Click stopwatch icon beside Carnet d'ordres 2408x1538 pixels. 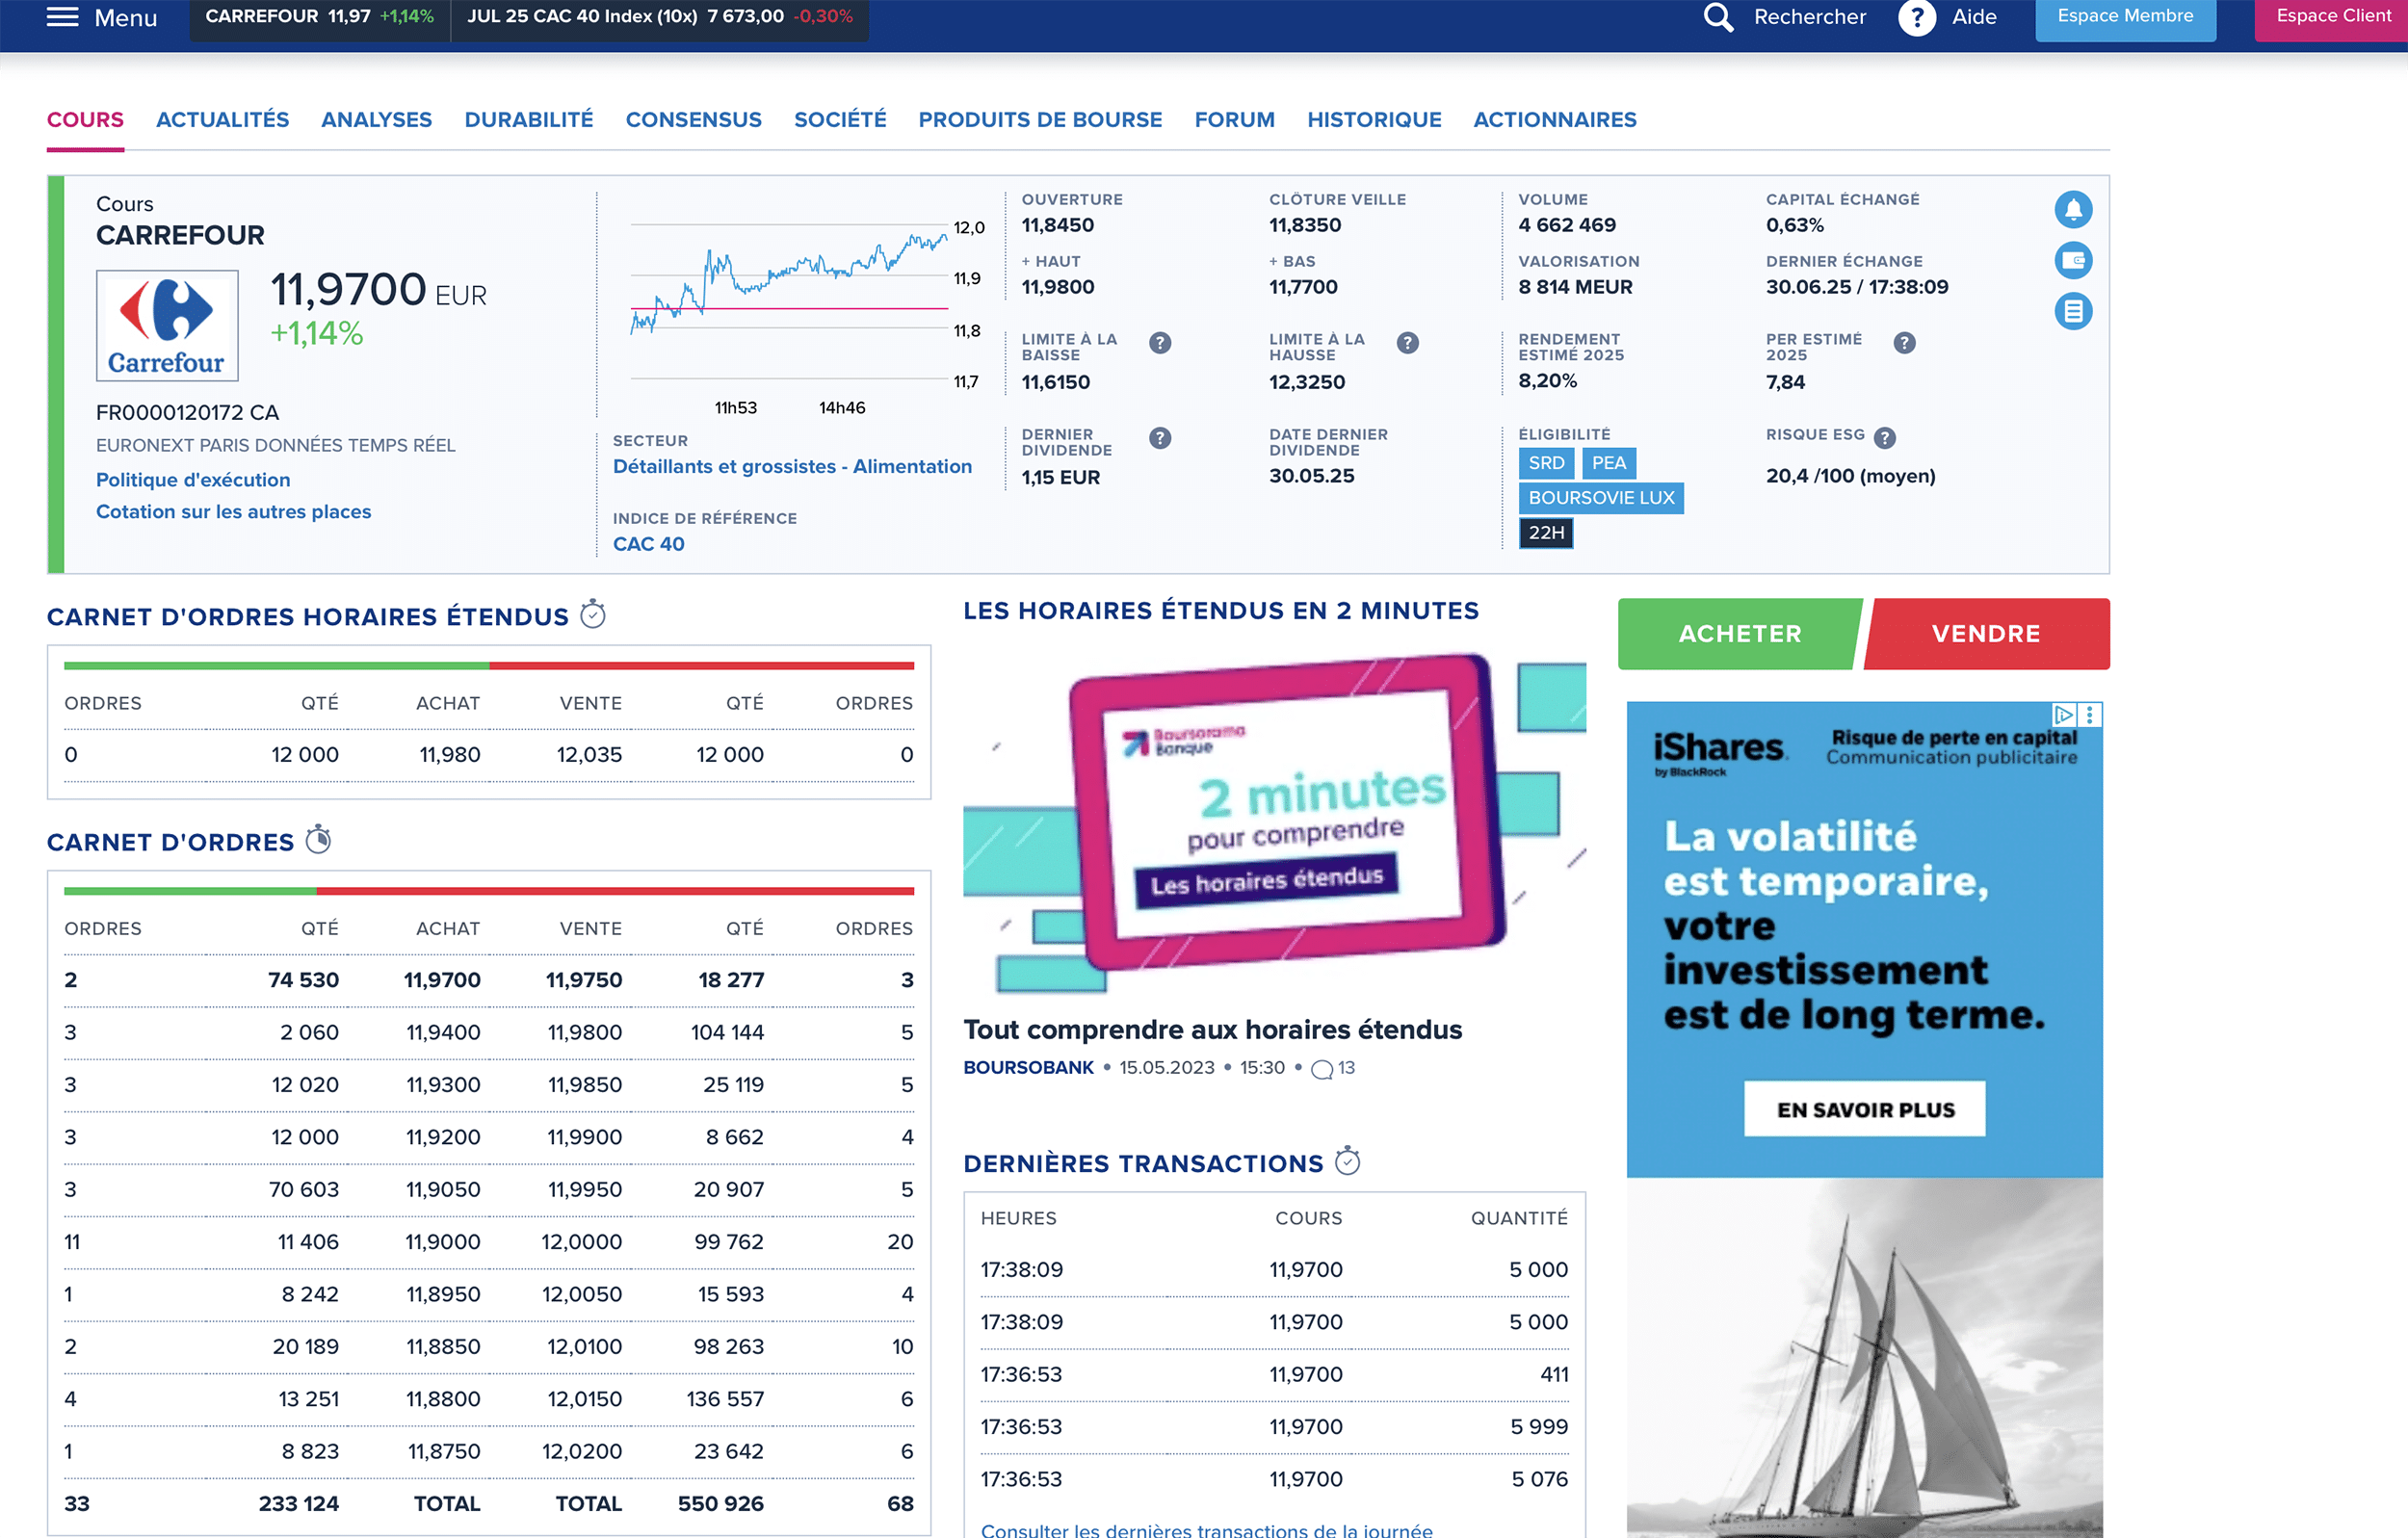pyautogui.click(x=318, y=839)
